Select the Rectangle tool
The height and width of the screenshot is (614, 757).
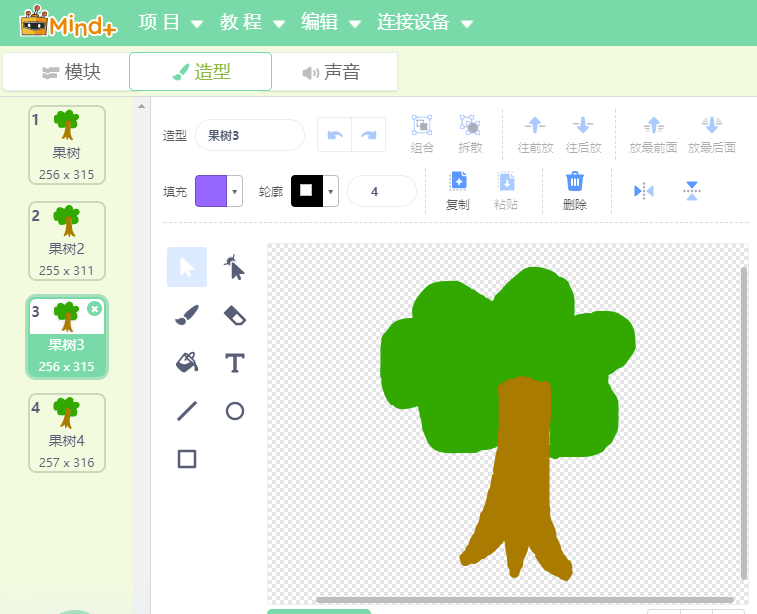(x=187, y=459)
